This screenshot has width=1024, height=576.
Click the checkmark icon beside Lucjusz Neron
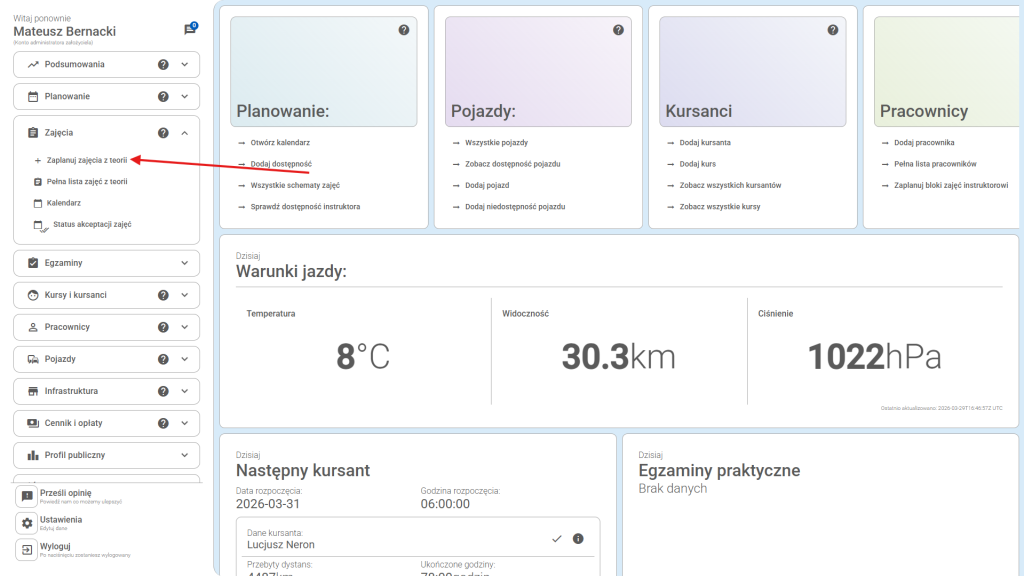tap(557, 539)
